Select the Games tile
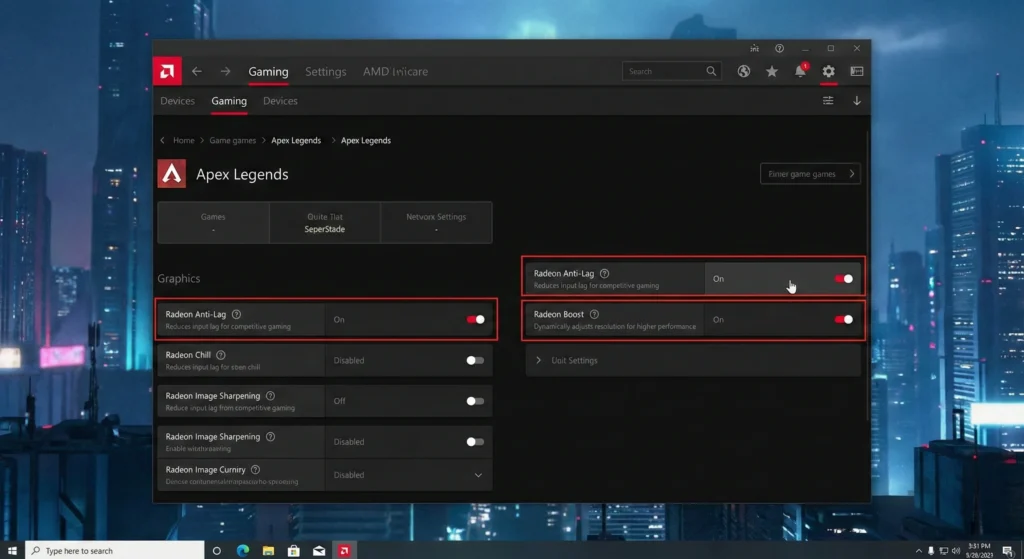 click(x=214, y=223)
